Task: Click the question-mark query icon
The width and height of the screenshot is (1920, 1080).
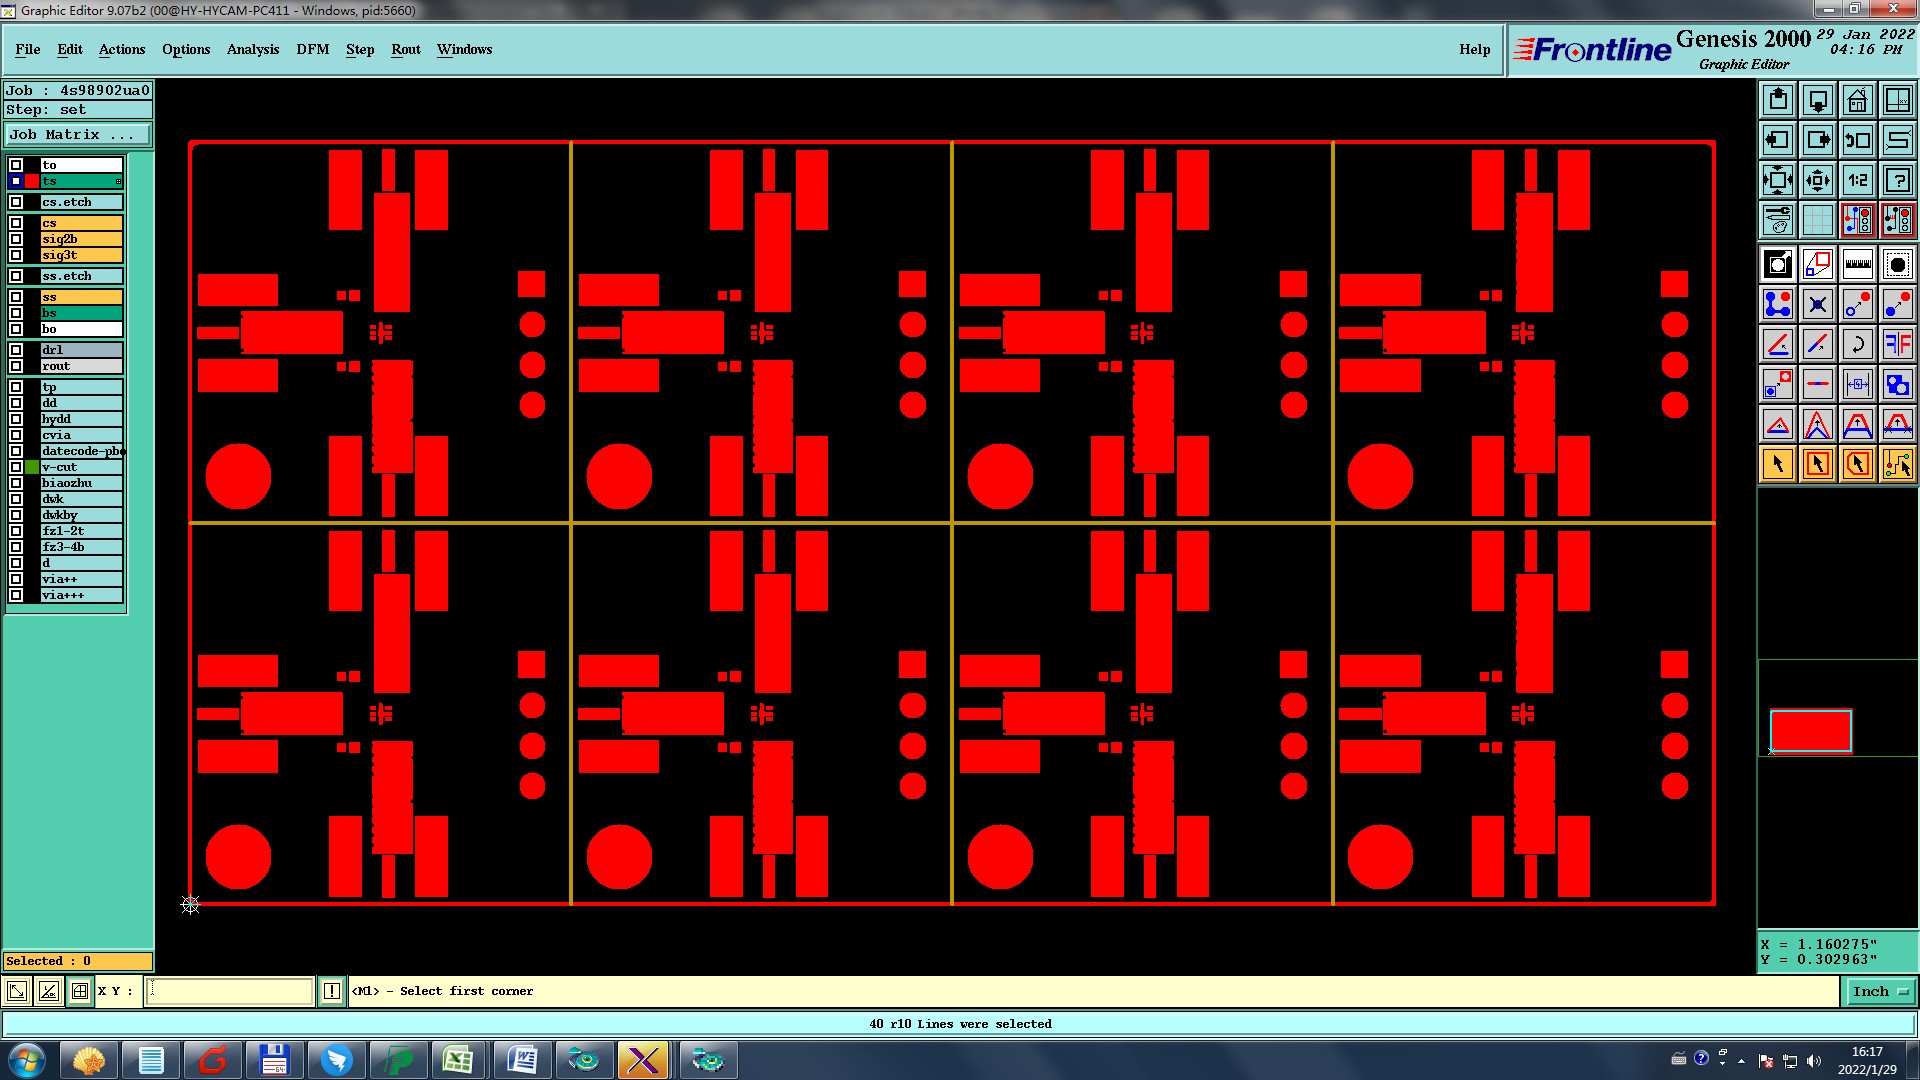Action: pos(1898,180)
